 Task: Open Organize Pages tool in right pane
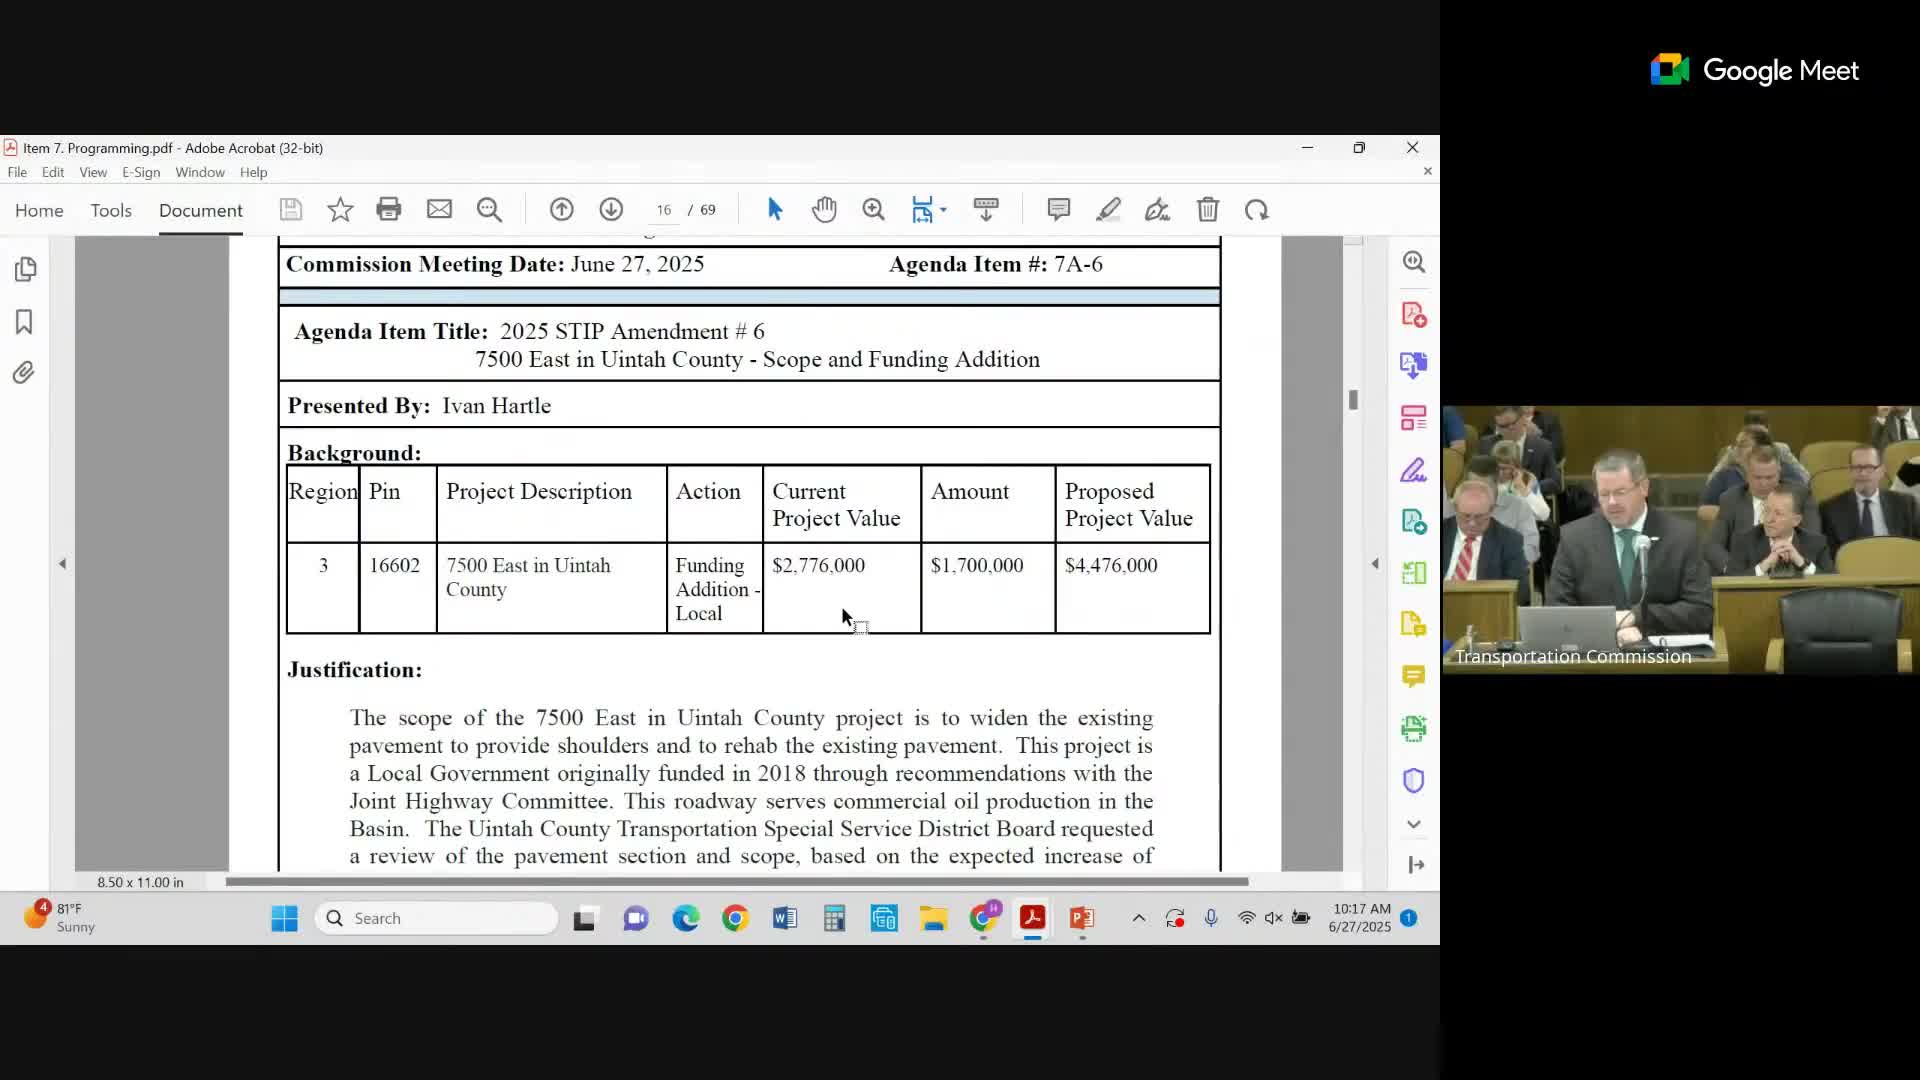tap(1414, 418)
